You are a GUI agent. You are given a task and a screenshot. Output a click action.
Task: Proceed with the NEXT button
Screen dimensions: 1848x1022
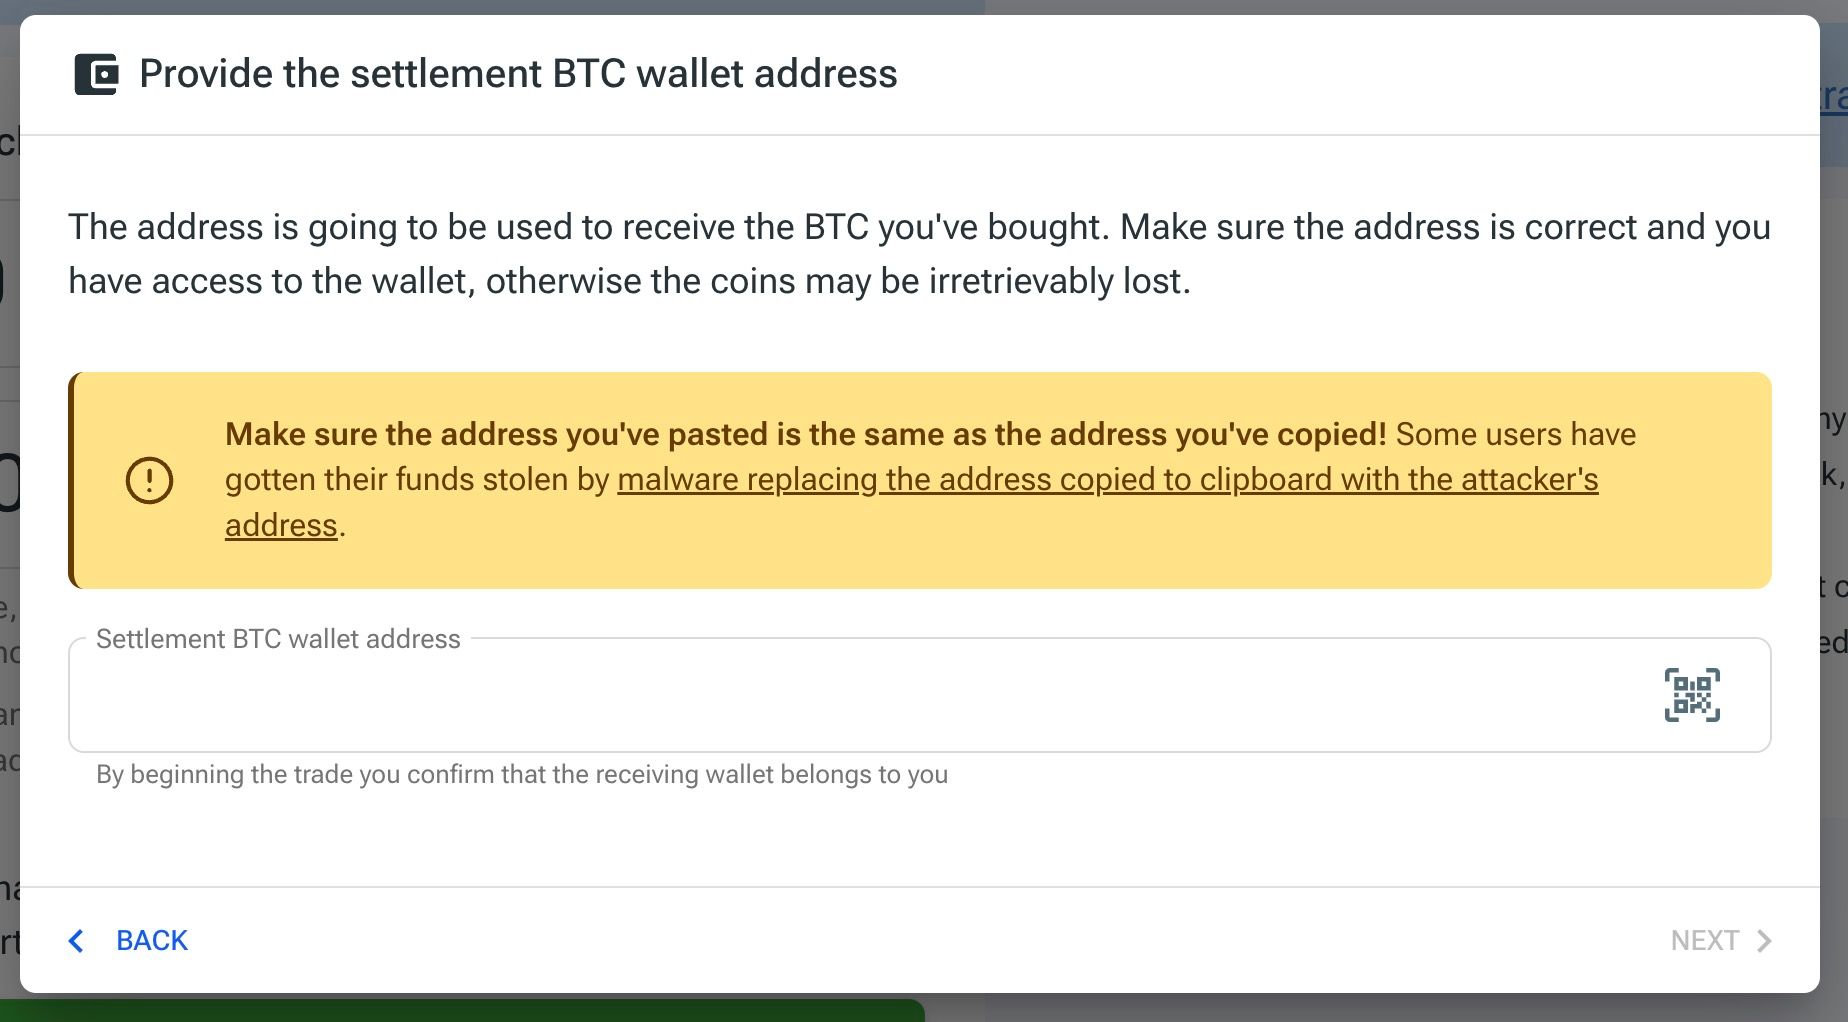(1721, 941)
